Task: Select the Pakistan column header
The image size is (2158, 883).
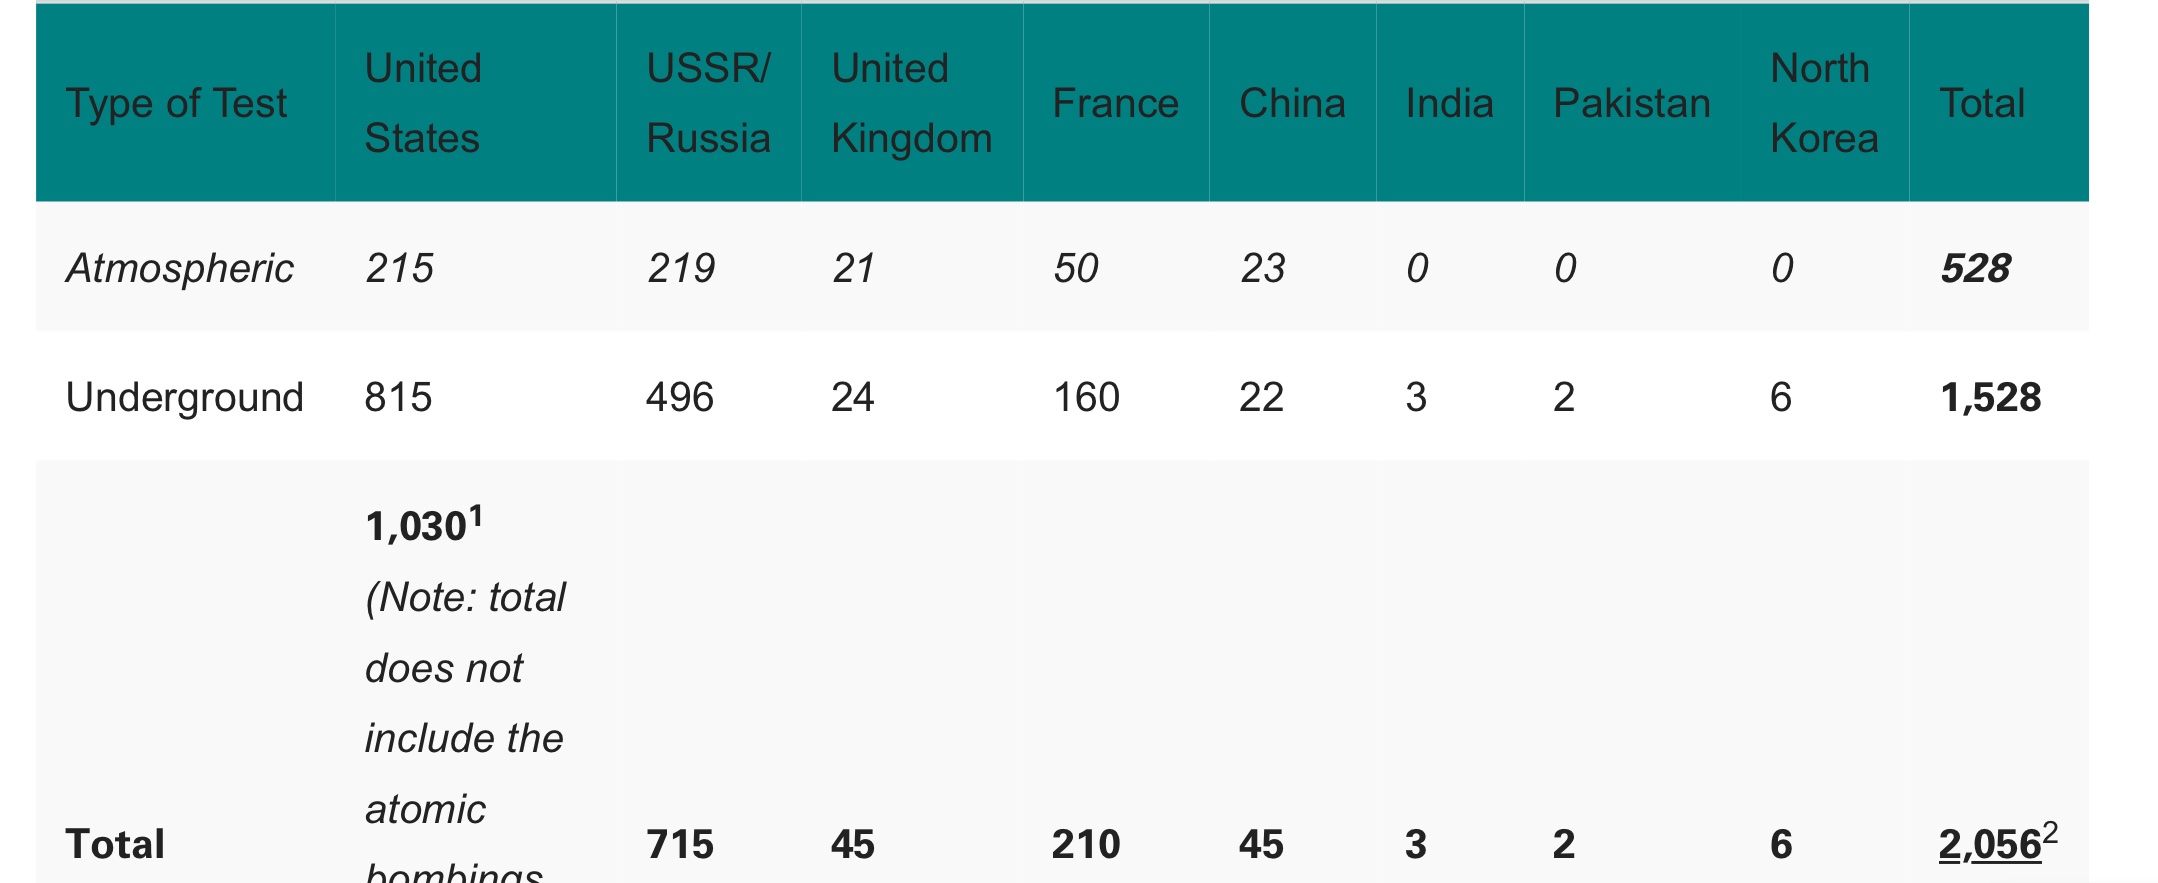Action: click(x=1631, y=103)
